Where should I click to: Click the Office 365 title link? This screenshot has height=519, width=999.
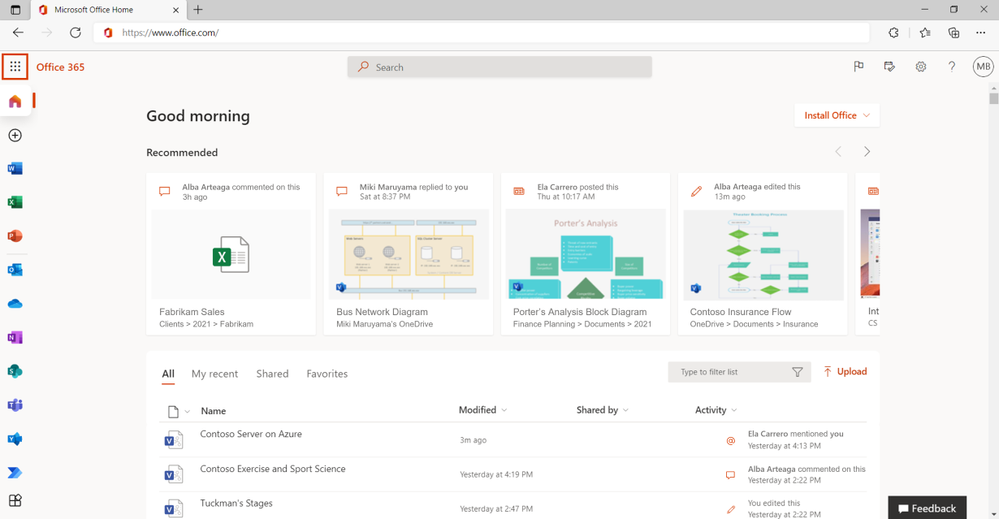(x=60, y=67)
